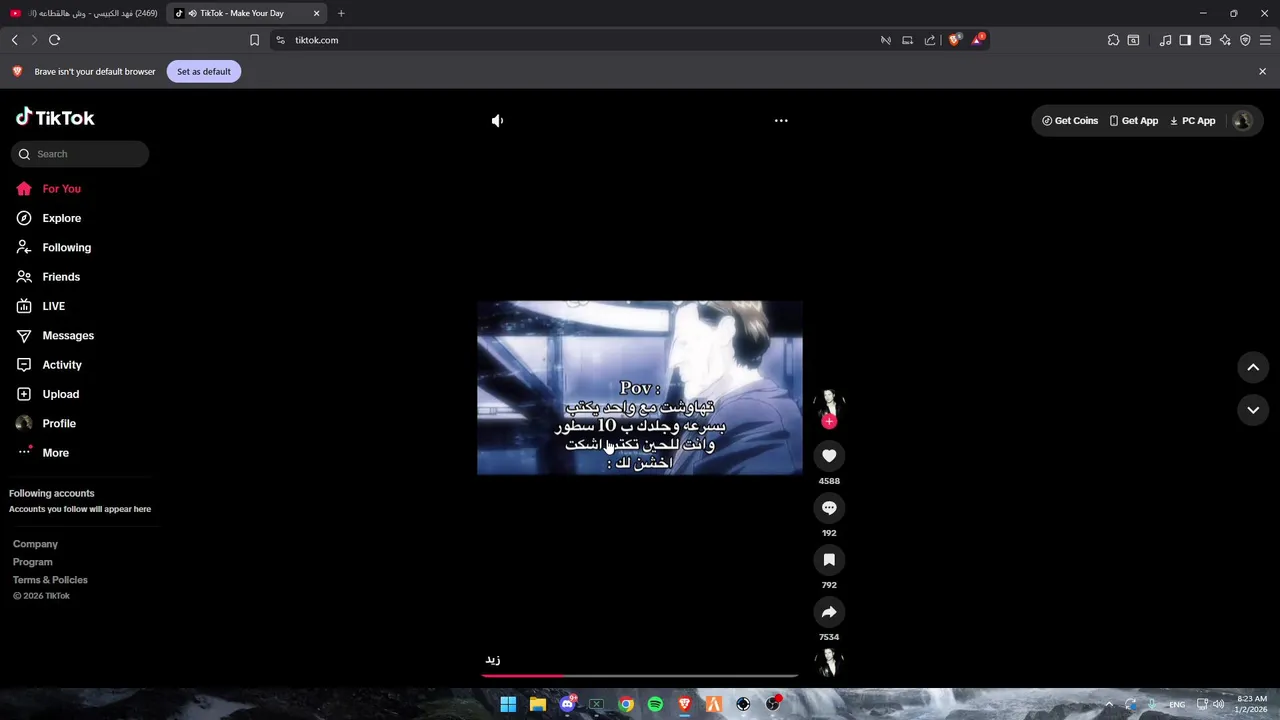Screen dimensions: 1280x720
Task: Open the sound disc thumbnail below share
Action: point(829,662)
